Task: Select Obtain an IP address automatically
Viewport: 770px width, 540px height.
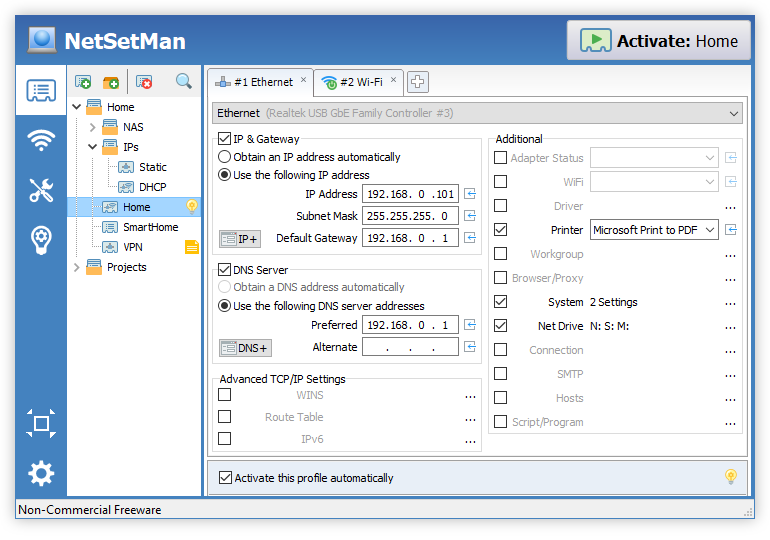Action: (x=225, y=157)
